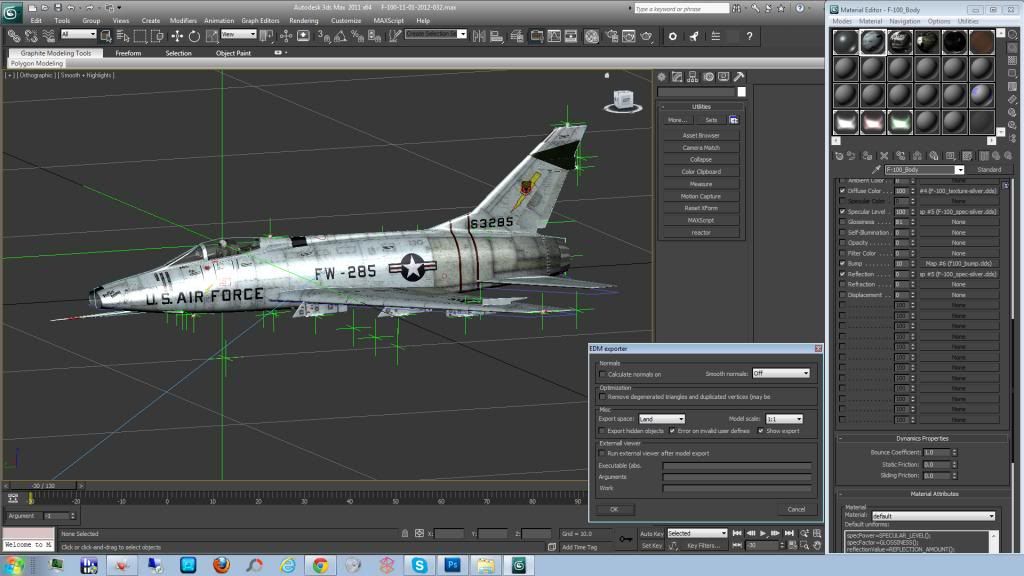
Task: Enable the Calculate normals on checkbox
Action: [601, 373]
